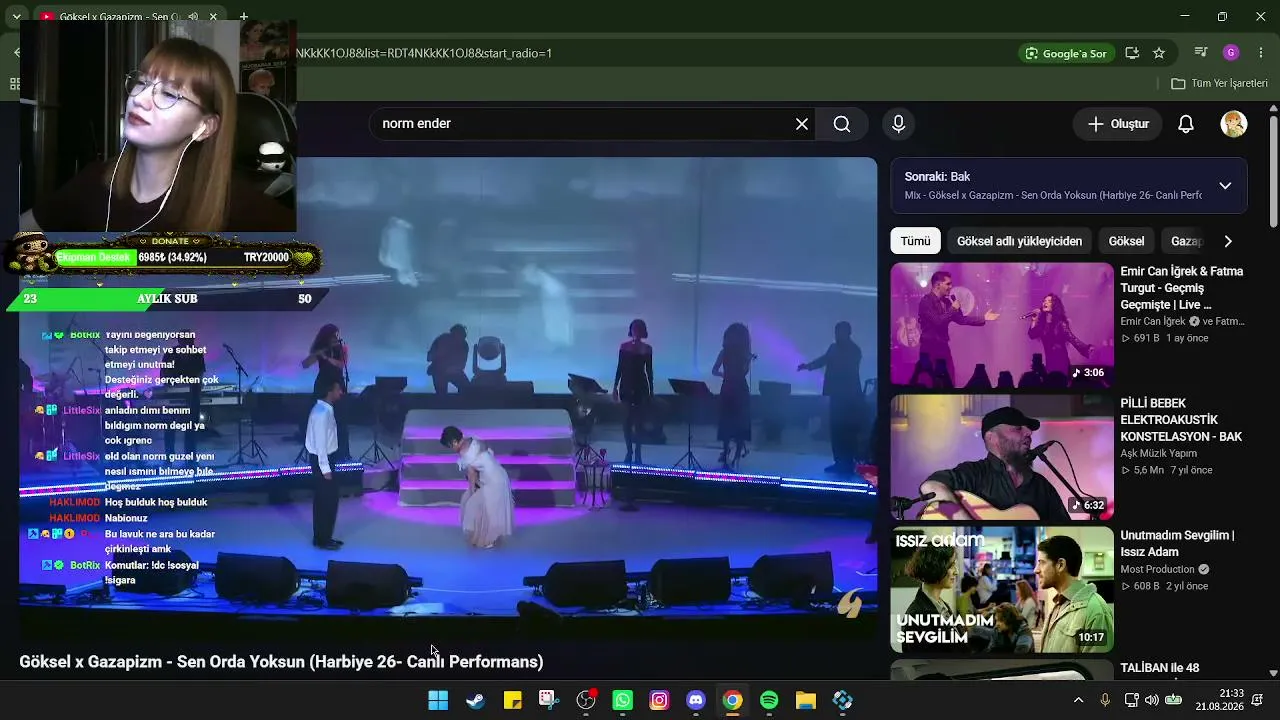This screenshot has height=720, width=1280.
Task: Visit the Aşk Müzik Yapım channel
Action: (x=1158, y=453)
